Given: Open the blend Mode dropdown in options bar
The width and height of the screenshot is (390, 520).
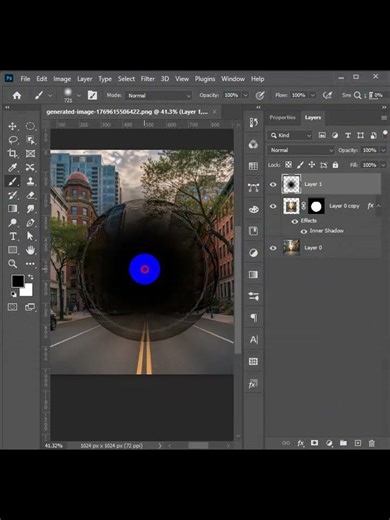Looking at the screenshot, I should click(x=158, y=96).
